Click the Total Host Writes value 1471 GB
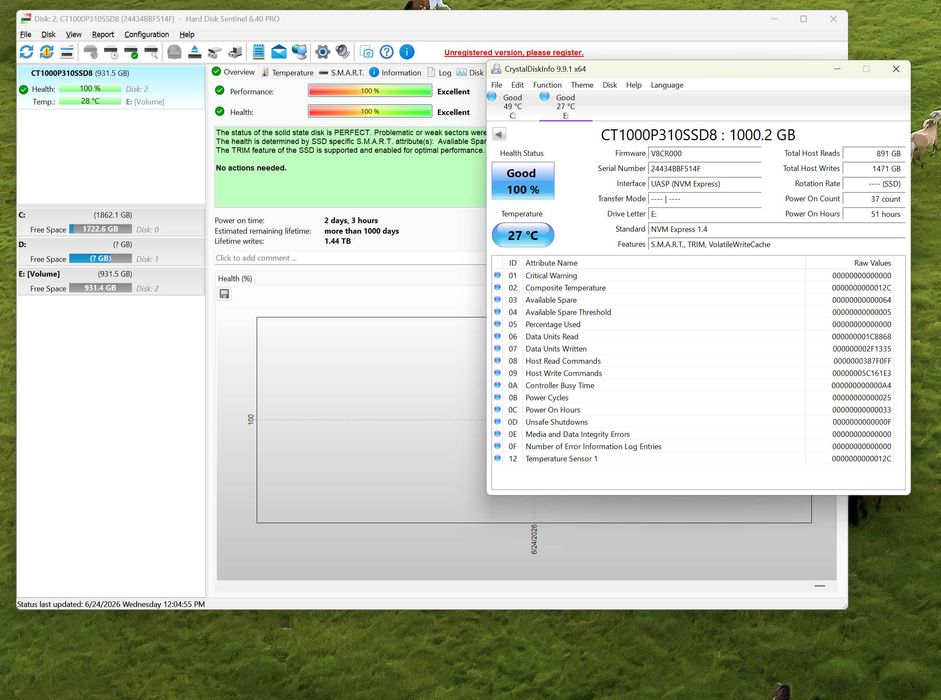 873,169
